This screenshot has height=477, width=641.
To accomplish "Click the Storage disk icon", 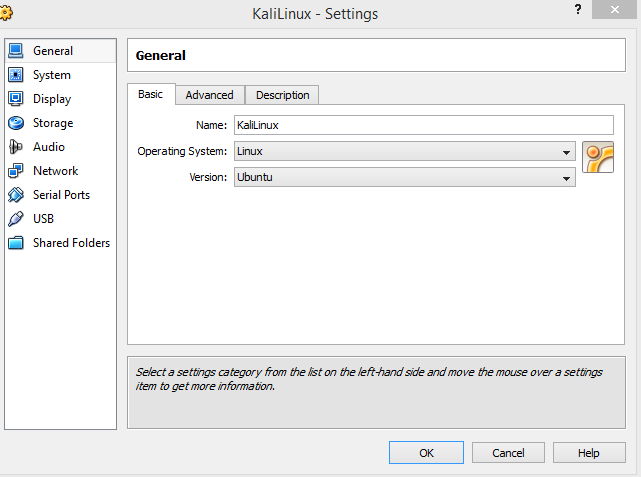I will click(x=16, y=123).
